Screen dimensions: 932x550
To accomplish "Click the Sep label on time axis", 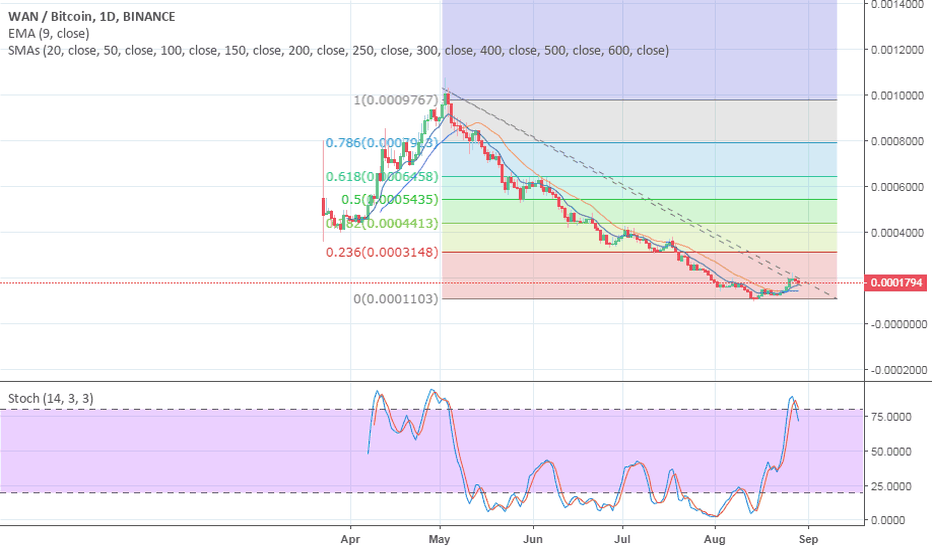I will click(x=808, y=539).
